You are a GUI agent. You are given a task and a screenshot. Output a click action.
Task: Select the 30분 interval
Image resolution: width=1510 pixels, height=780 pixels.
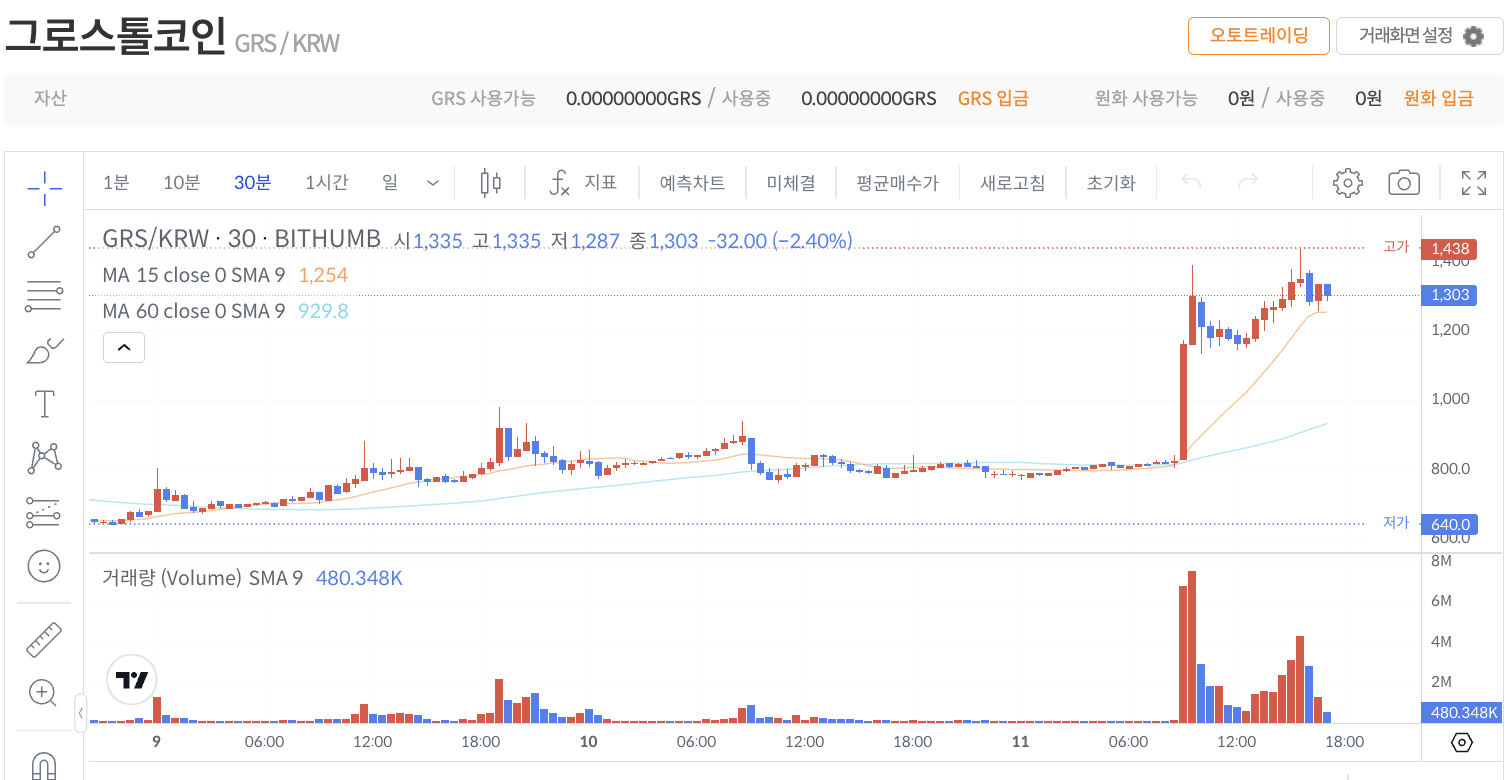pos(252,183)
